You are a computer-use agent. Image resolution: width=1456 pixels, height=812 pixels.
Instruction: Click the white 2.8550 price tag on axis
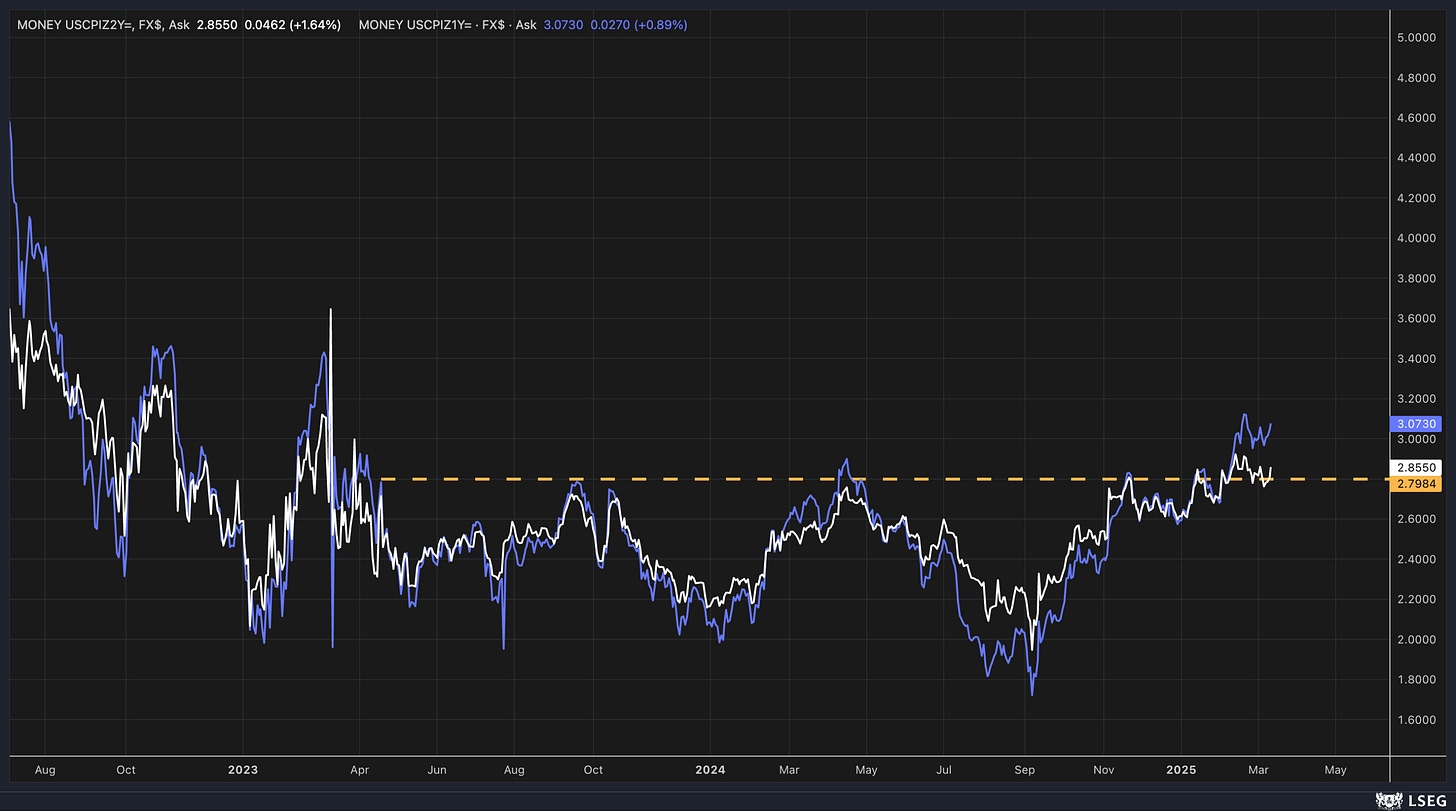point(1418,467)
